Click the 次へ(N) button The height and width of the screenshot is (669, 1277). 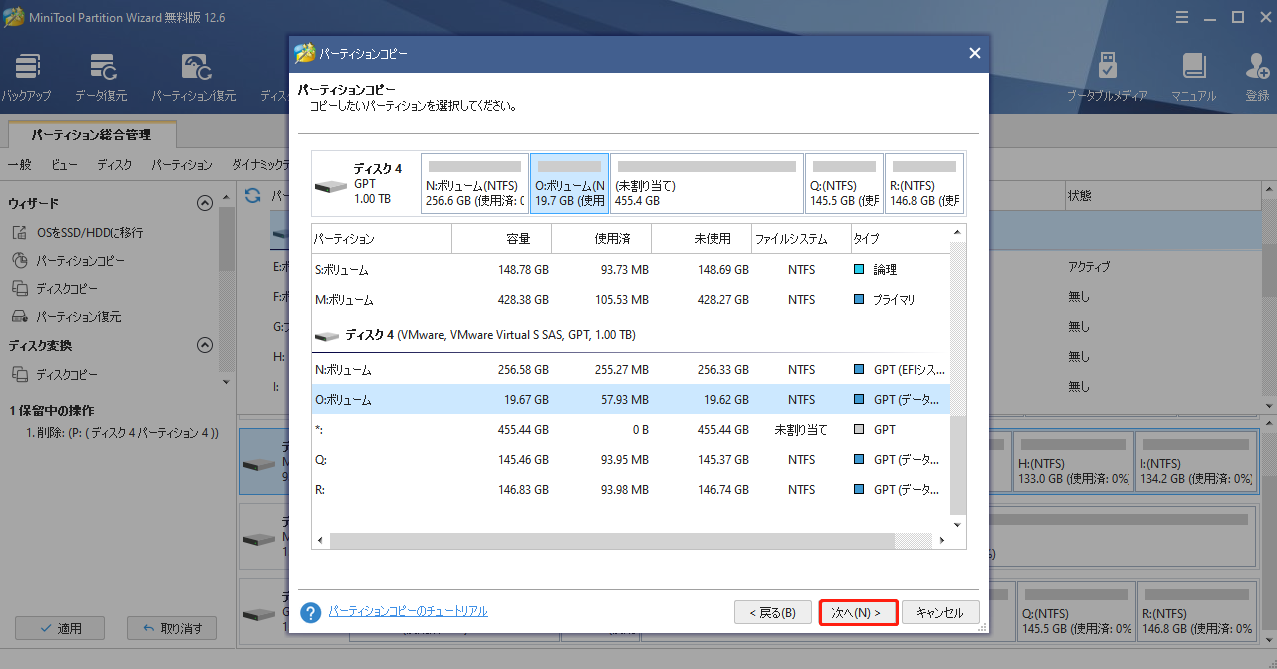tap(857, 611)
